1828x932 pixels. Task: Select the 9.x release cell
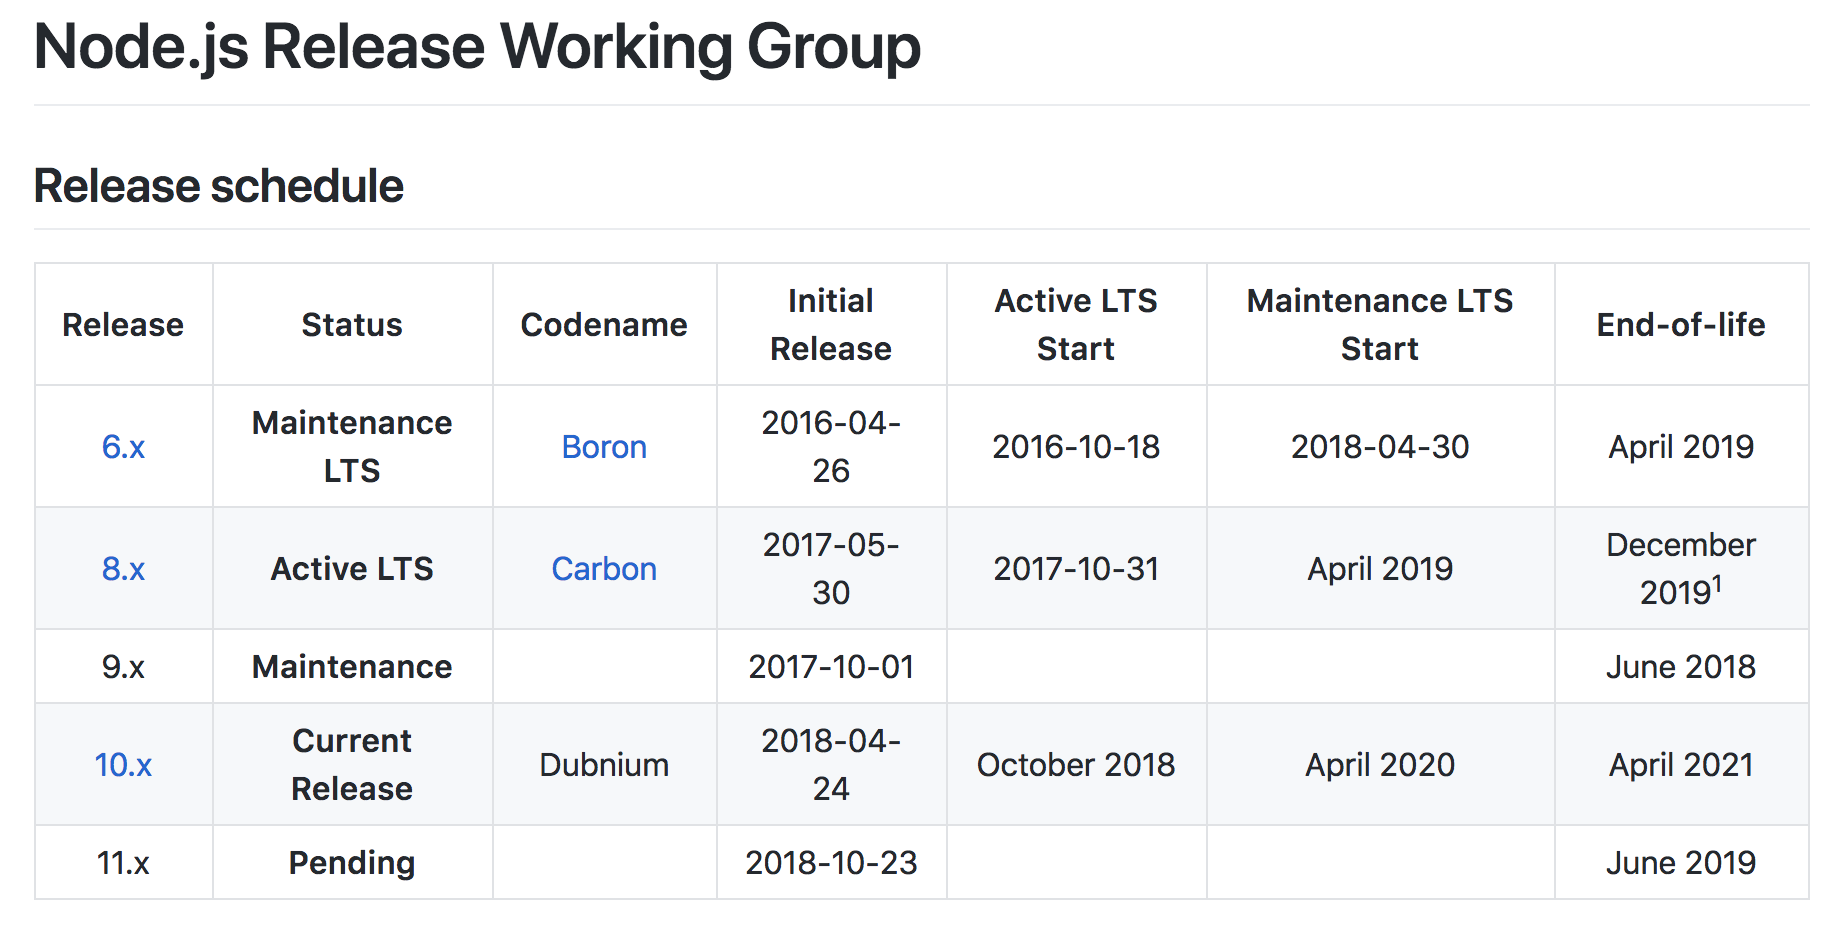tap(123, 667)
